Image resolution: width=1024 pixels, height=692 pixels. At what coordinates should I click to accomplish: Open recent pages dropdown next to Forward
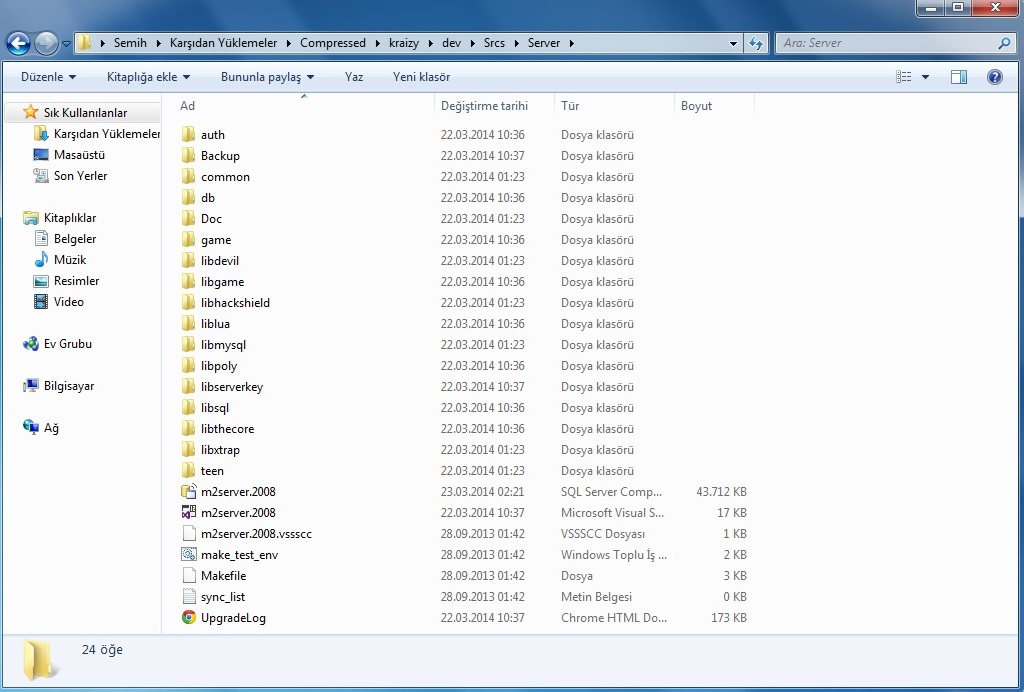pyautogui.click(x=66, y=44)
